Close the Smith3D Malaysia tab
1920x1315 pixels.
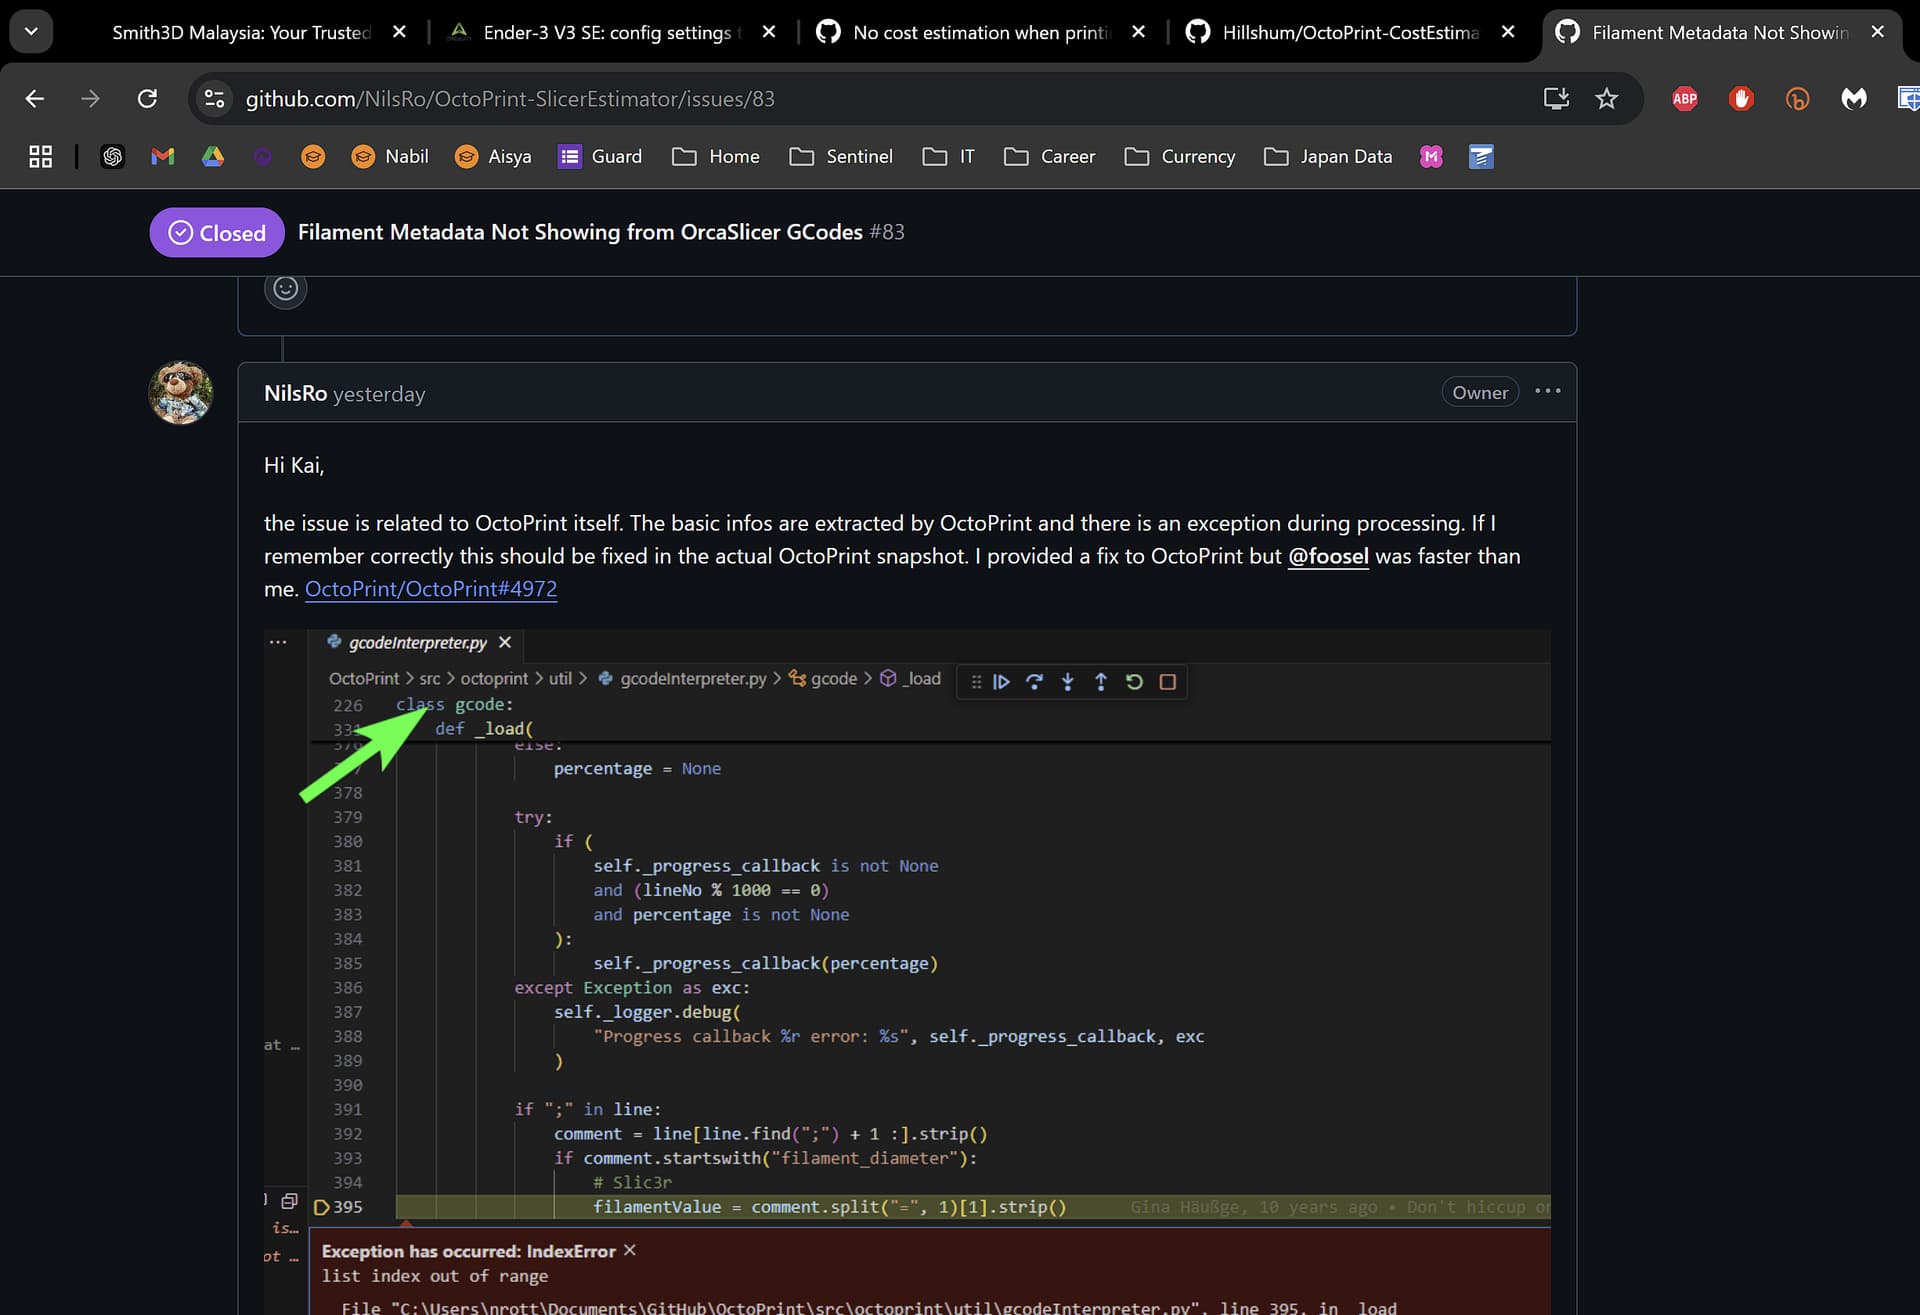click(x=399, y=32)
